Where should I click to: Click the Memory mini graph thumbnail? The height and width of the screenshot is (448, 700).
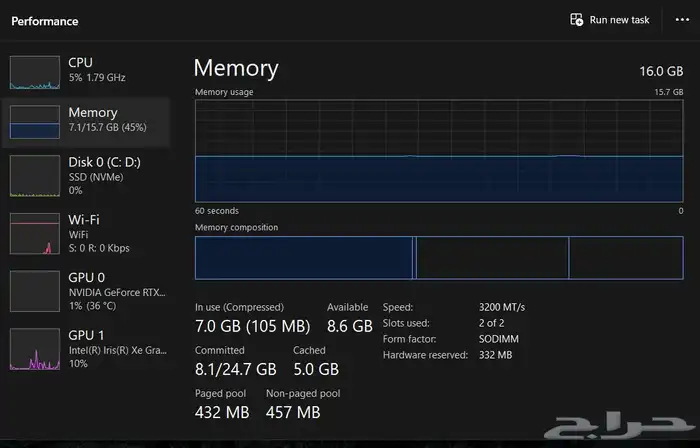click(x=35, y=122)
